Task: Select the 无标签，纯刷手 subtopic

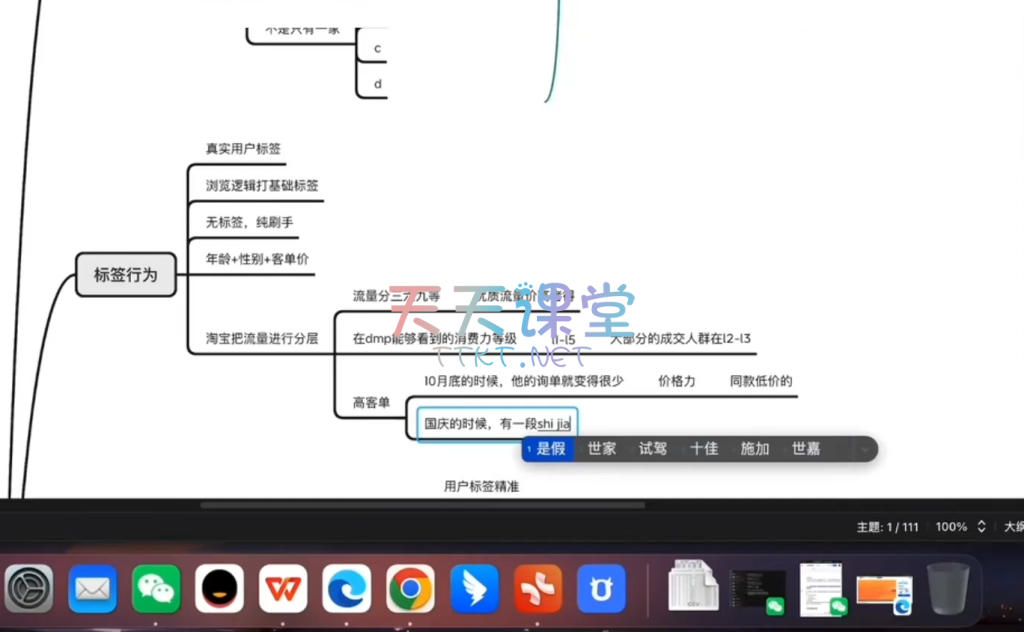Action: 249,222
